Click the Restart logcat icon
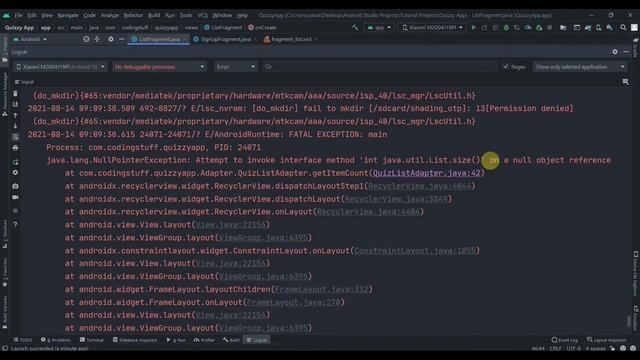The width and height of the screenshot is (640, 360). 16,162
